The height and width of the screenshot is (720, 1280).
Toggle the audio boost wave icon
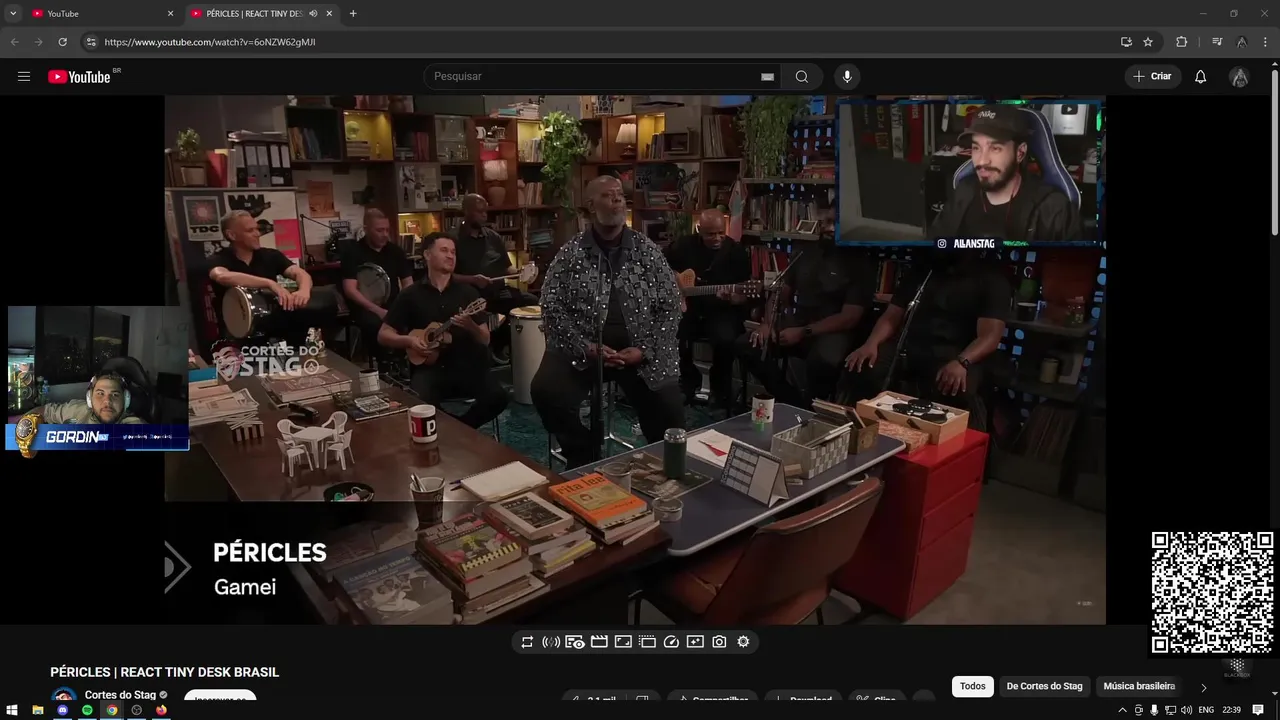point(551,642)
